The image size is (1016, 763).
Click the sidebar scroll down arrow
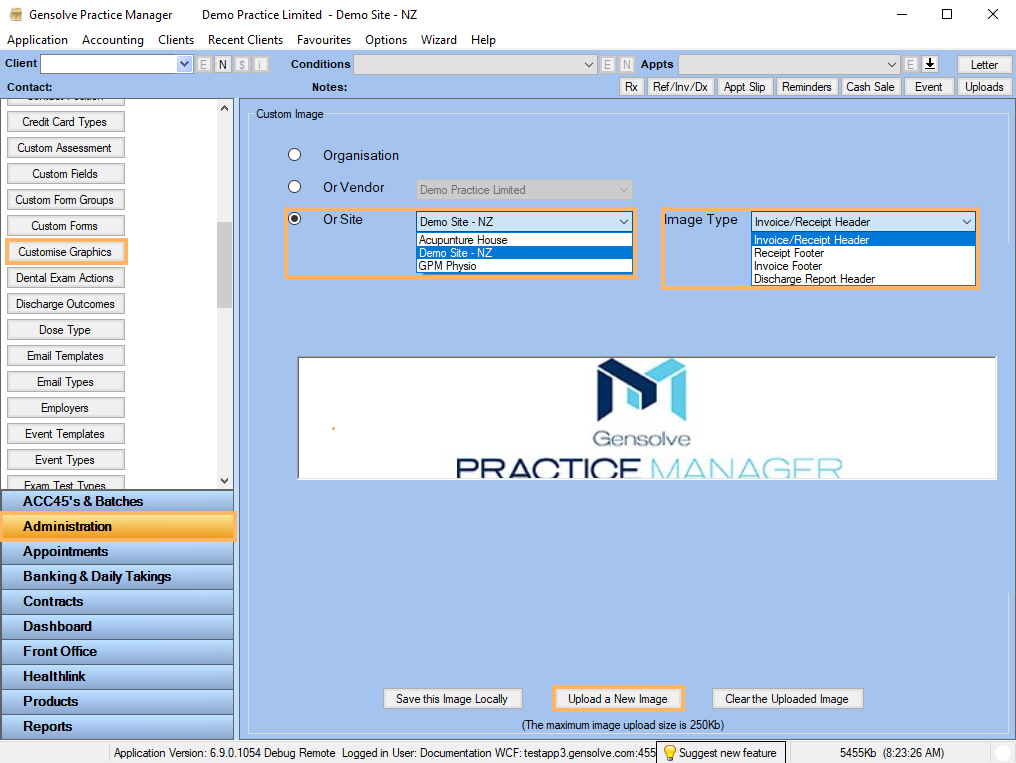tap(224, 481)
